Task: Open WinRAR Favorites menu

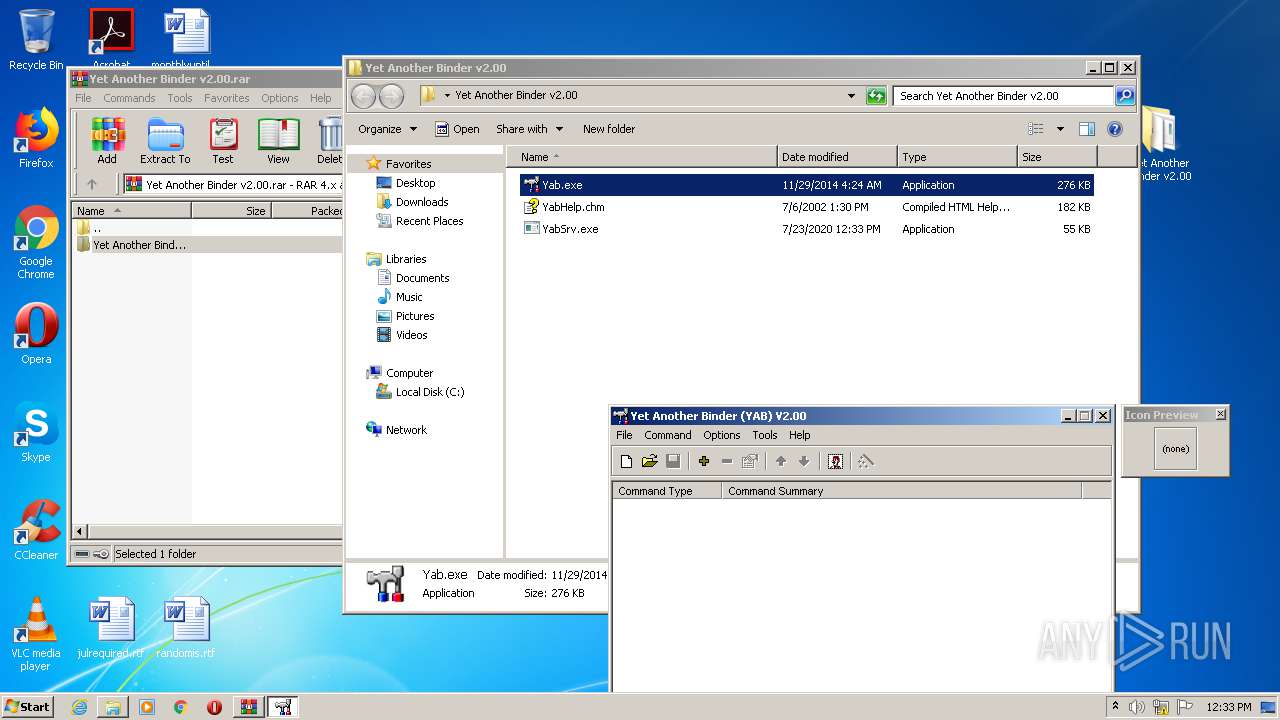Action: (227, 98)
